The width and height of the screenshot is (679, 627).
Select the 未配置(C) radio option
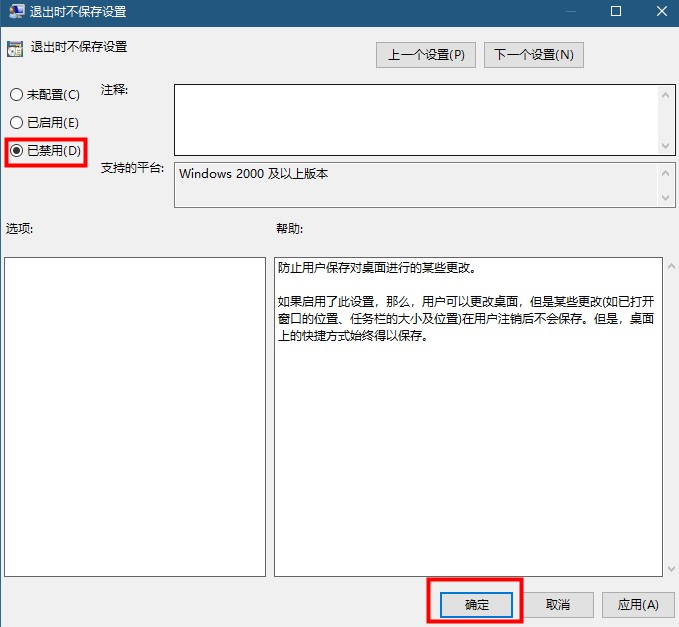click(16, 95)
